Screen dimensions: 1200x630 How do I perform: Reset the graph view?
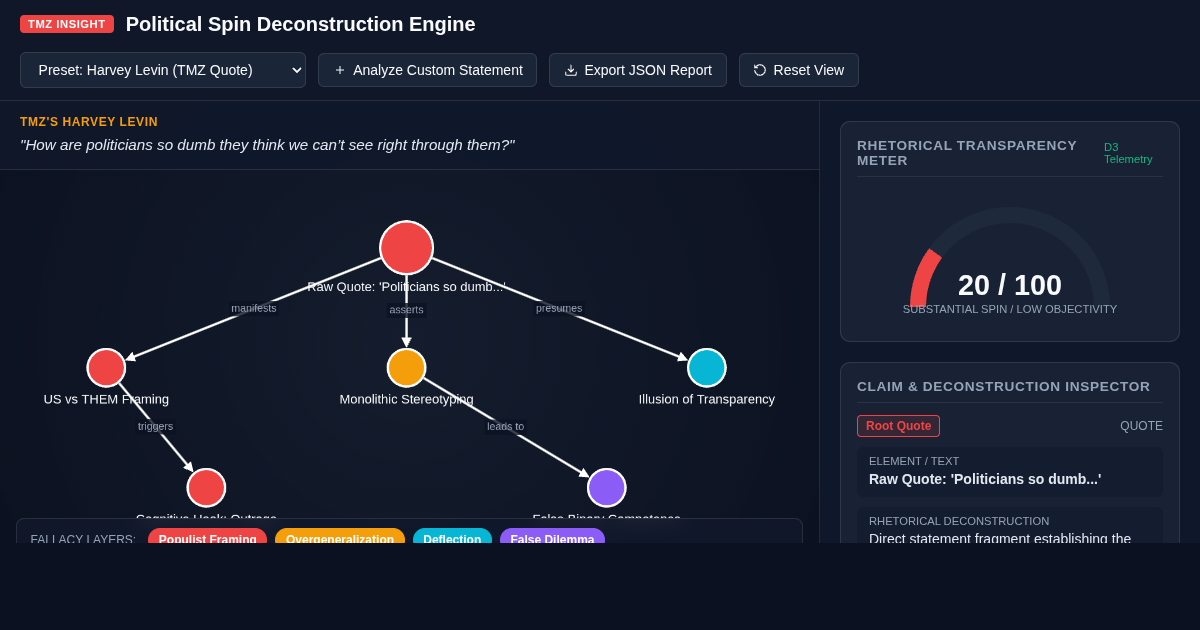(799, 70)
